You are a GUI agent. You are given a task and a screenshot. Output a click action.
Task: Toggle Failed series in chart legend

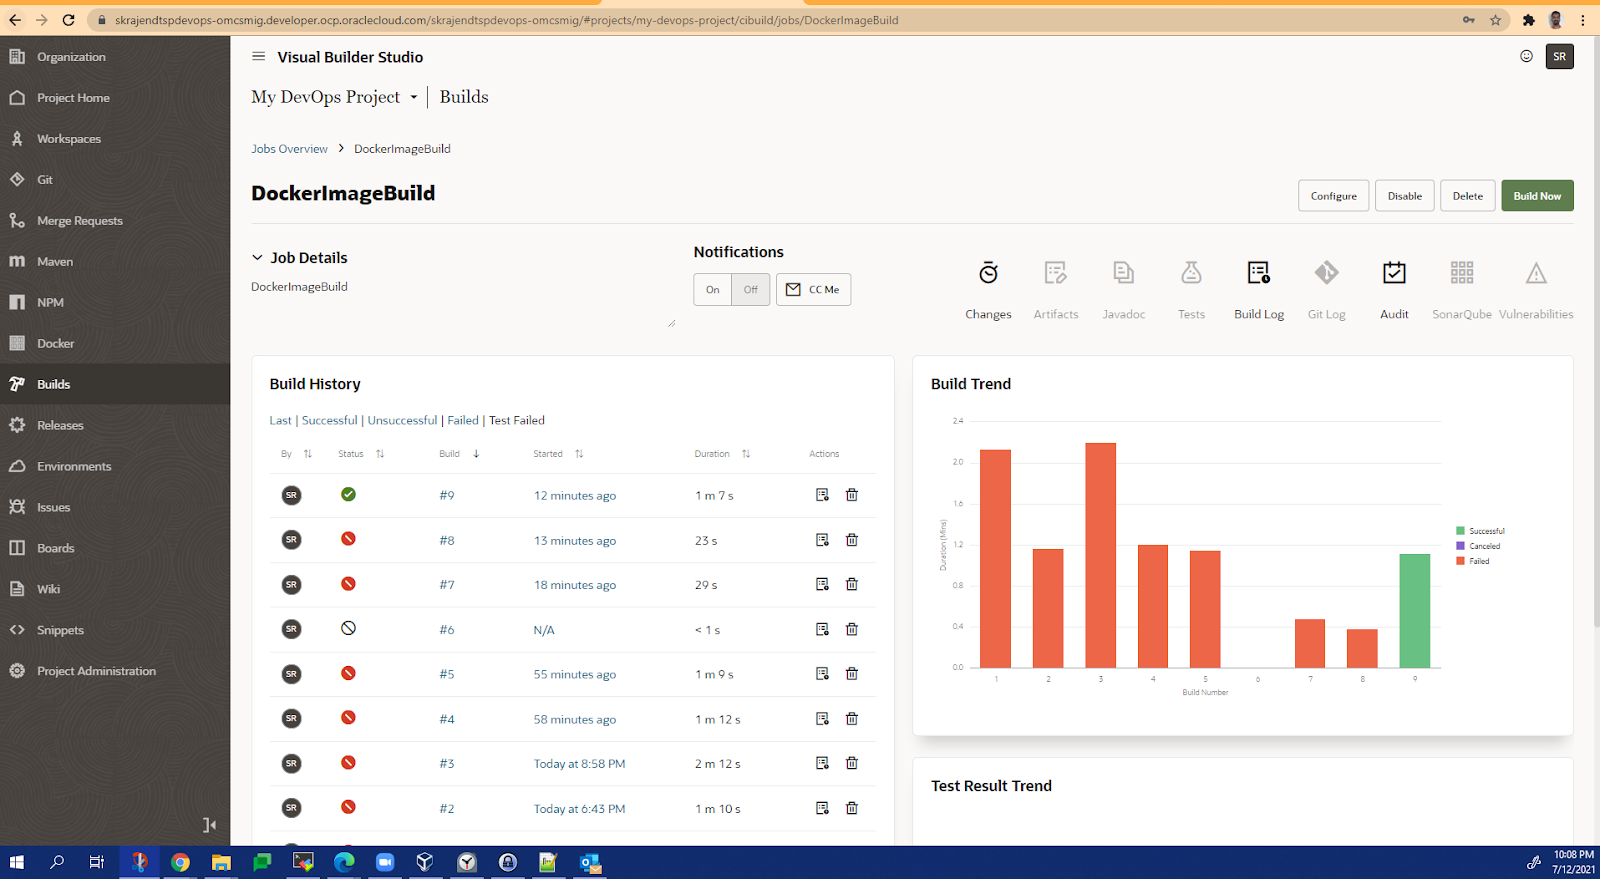[1473, 561]
